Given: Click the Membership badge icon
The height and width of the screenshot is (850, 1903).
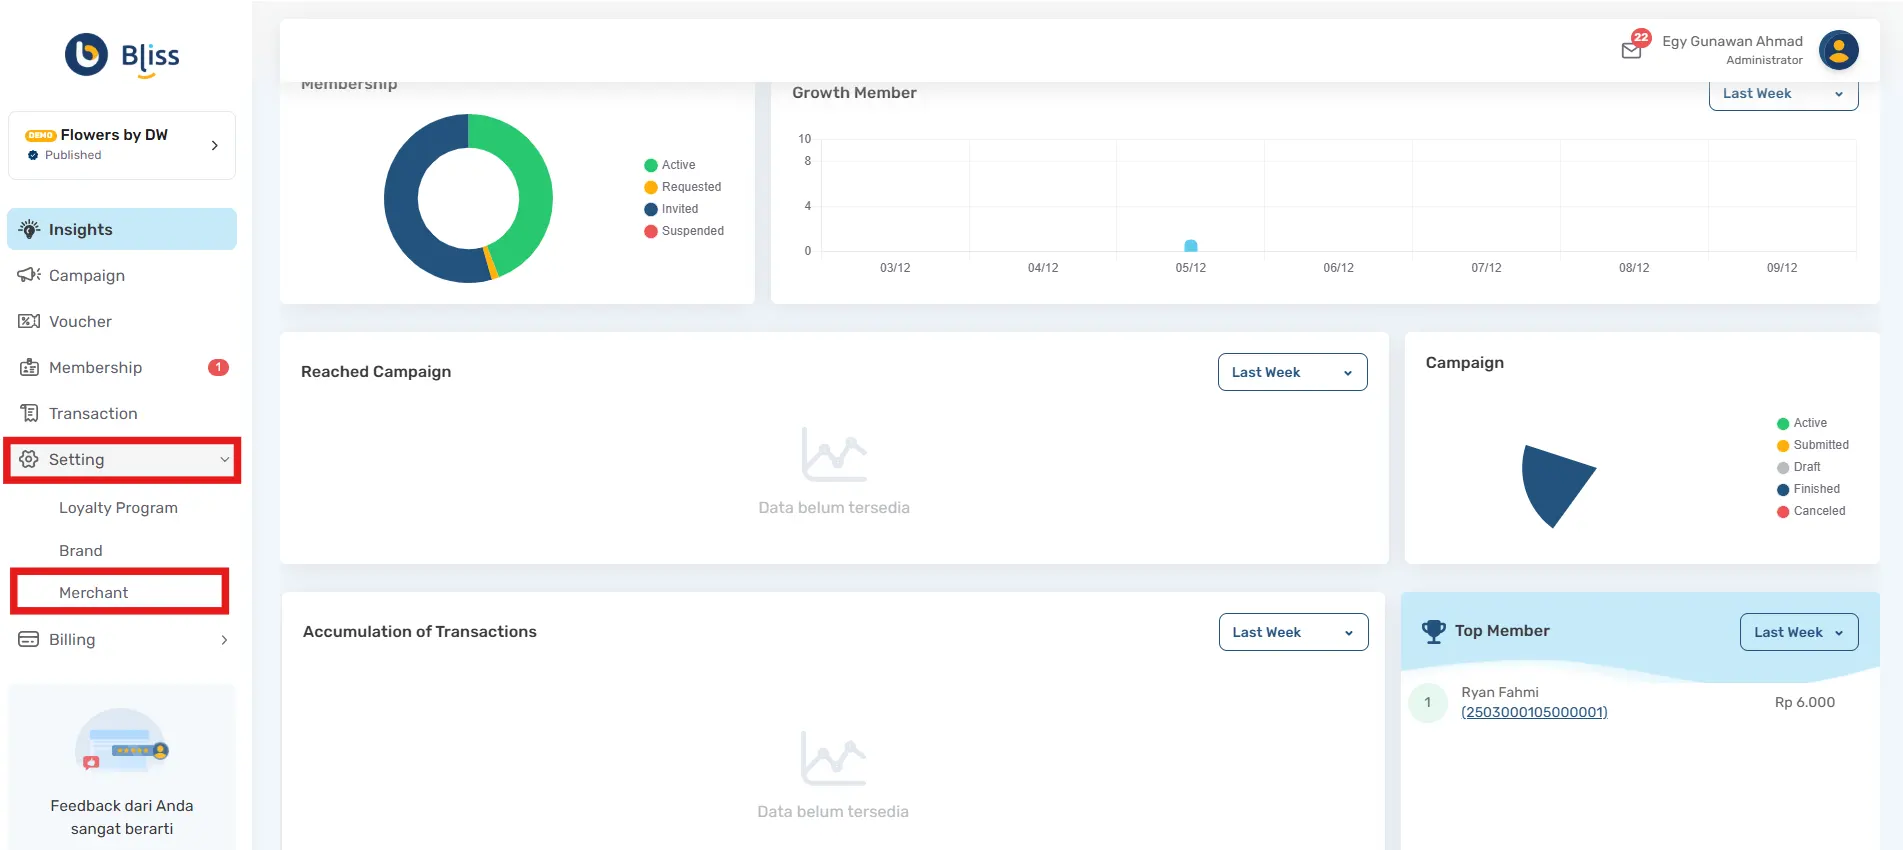Looking at the screenshot, I should (x=29, y=367).
